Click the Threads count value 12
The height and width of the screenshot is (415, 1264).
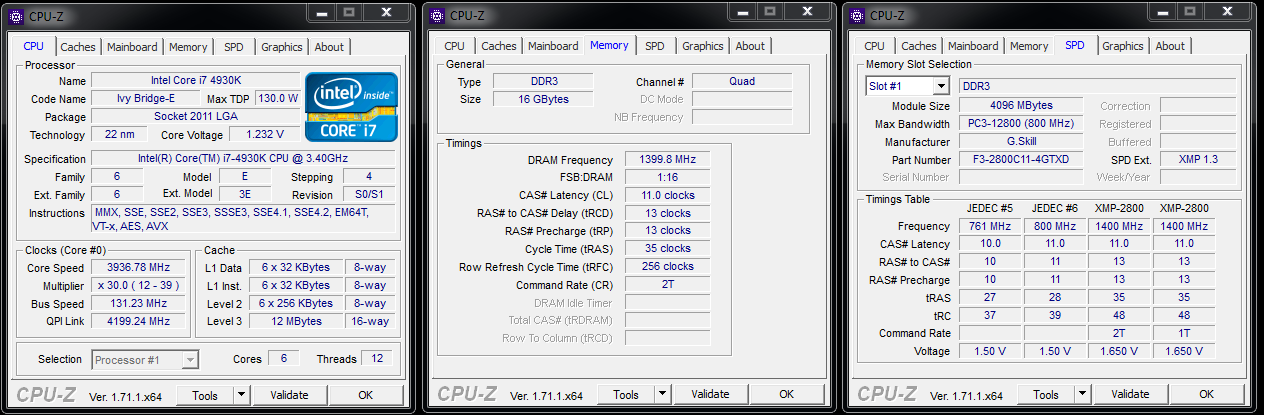[x=378, y=359]
